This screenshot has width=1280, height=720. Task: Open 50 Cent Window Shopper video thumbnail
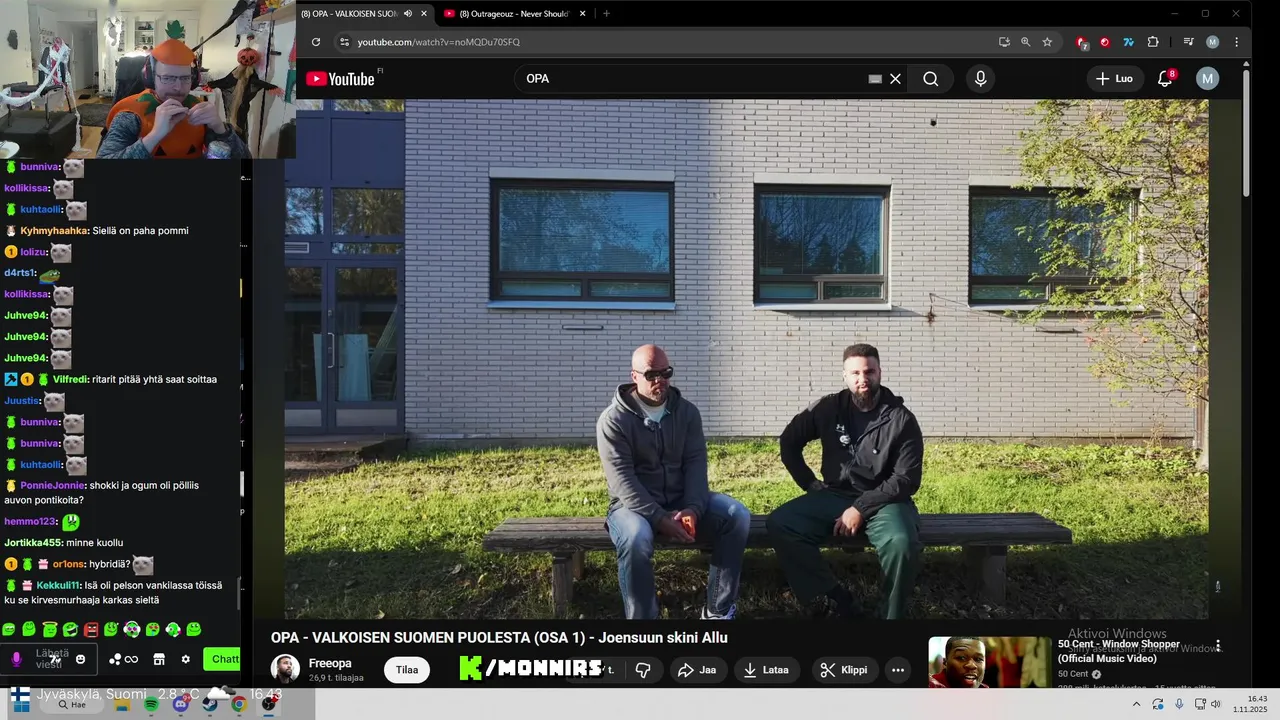coord(989,662)
